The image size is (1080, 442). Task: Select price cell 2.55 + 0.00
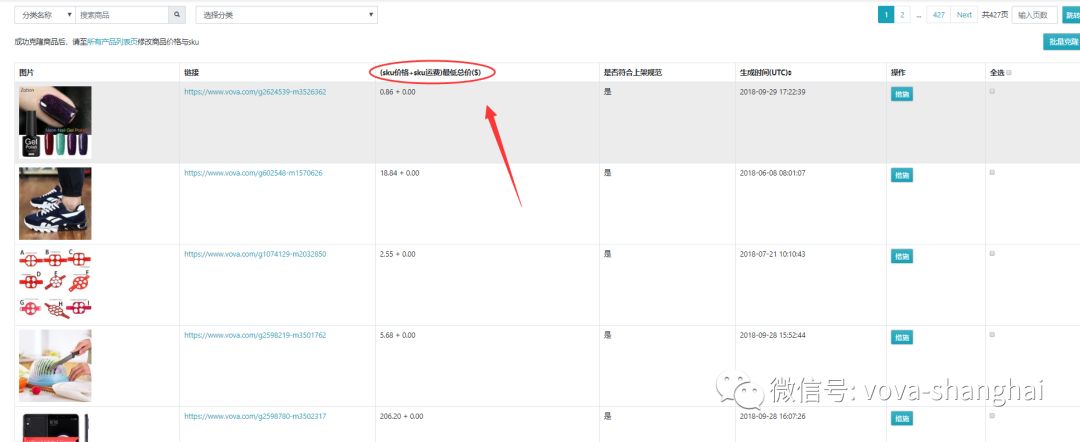(397, 254)
